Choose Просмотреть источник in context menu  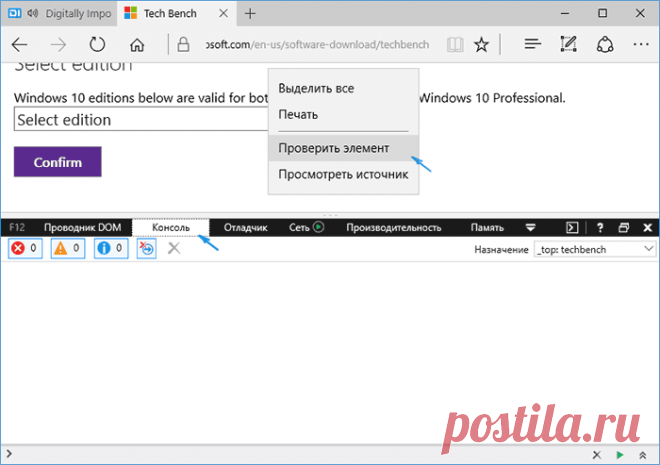(x=343, y=174)
